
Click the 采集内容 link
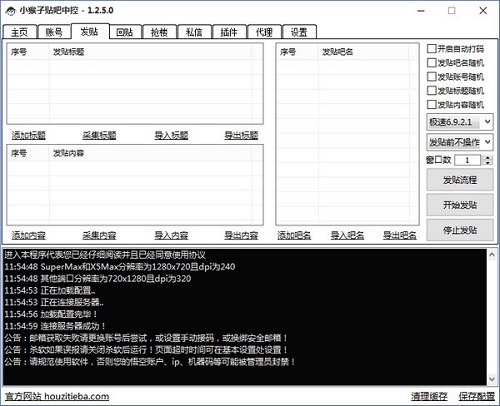coord(99,236)
